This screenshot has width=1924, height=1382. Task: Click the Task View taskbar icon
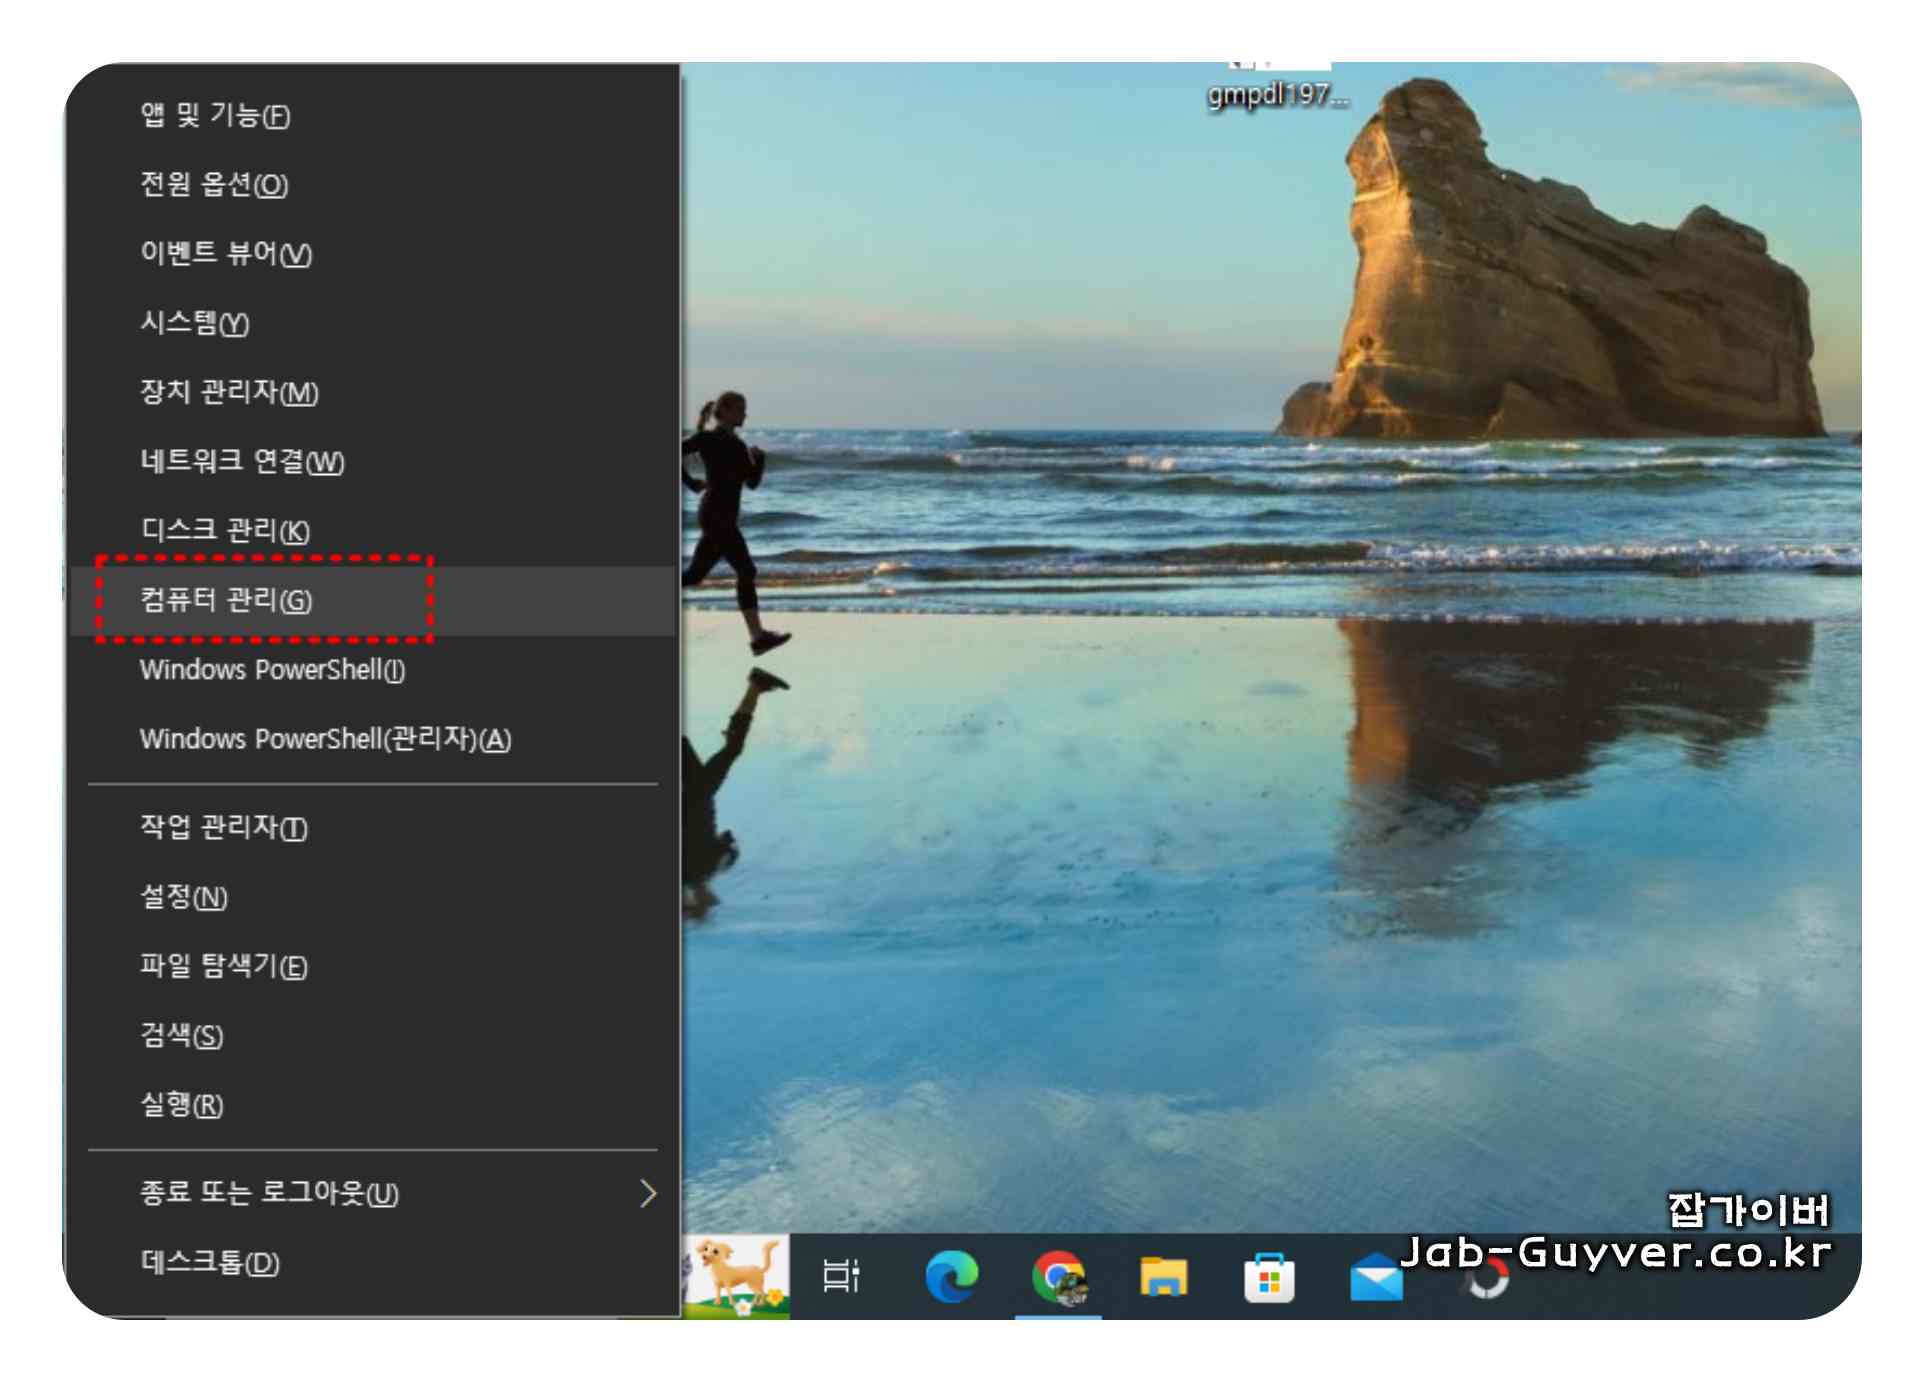840,1276
